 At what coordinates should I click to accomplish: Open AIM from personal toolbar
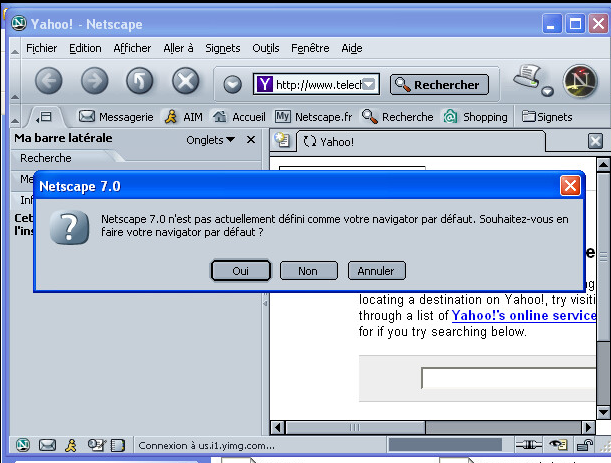pyautogui.click(x=183, y=117)
